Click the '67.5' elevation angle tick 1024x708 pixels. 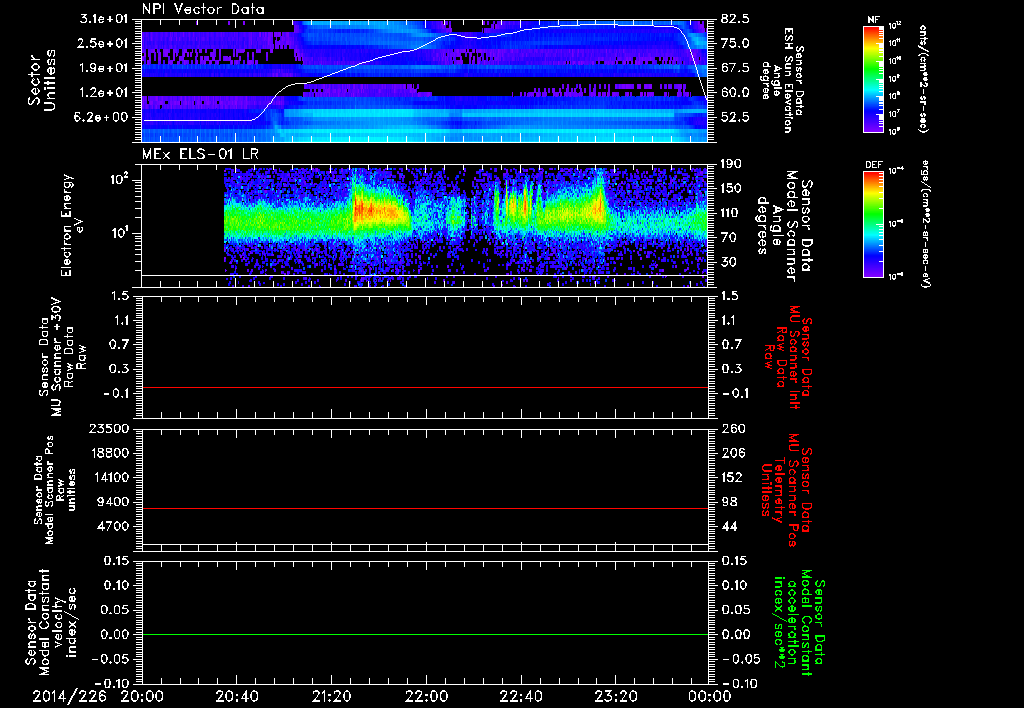735,68
